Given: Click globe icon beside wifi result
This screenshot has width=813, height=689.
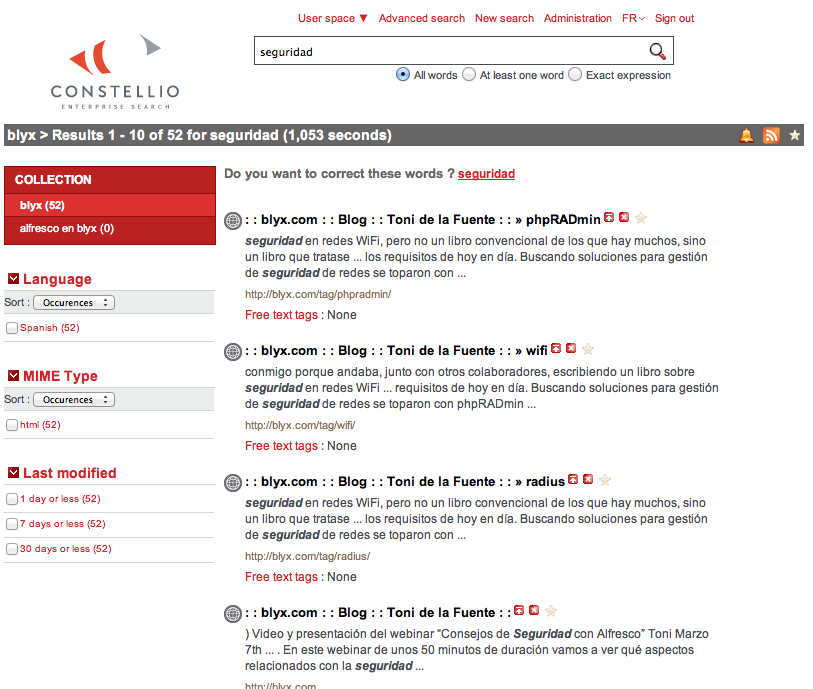Looking at the screenshot, I should (x=233, y=352).
